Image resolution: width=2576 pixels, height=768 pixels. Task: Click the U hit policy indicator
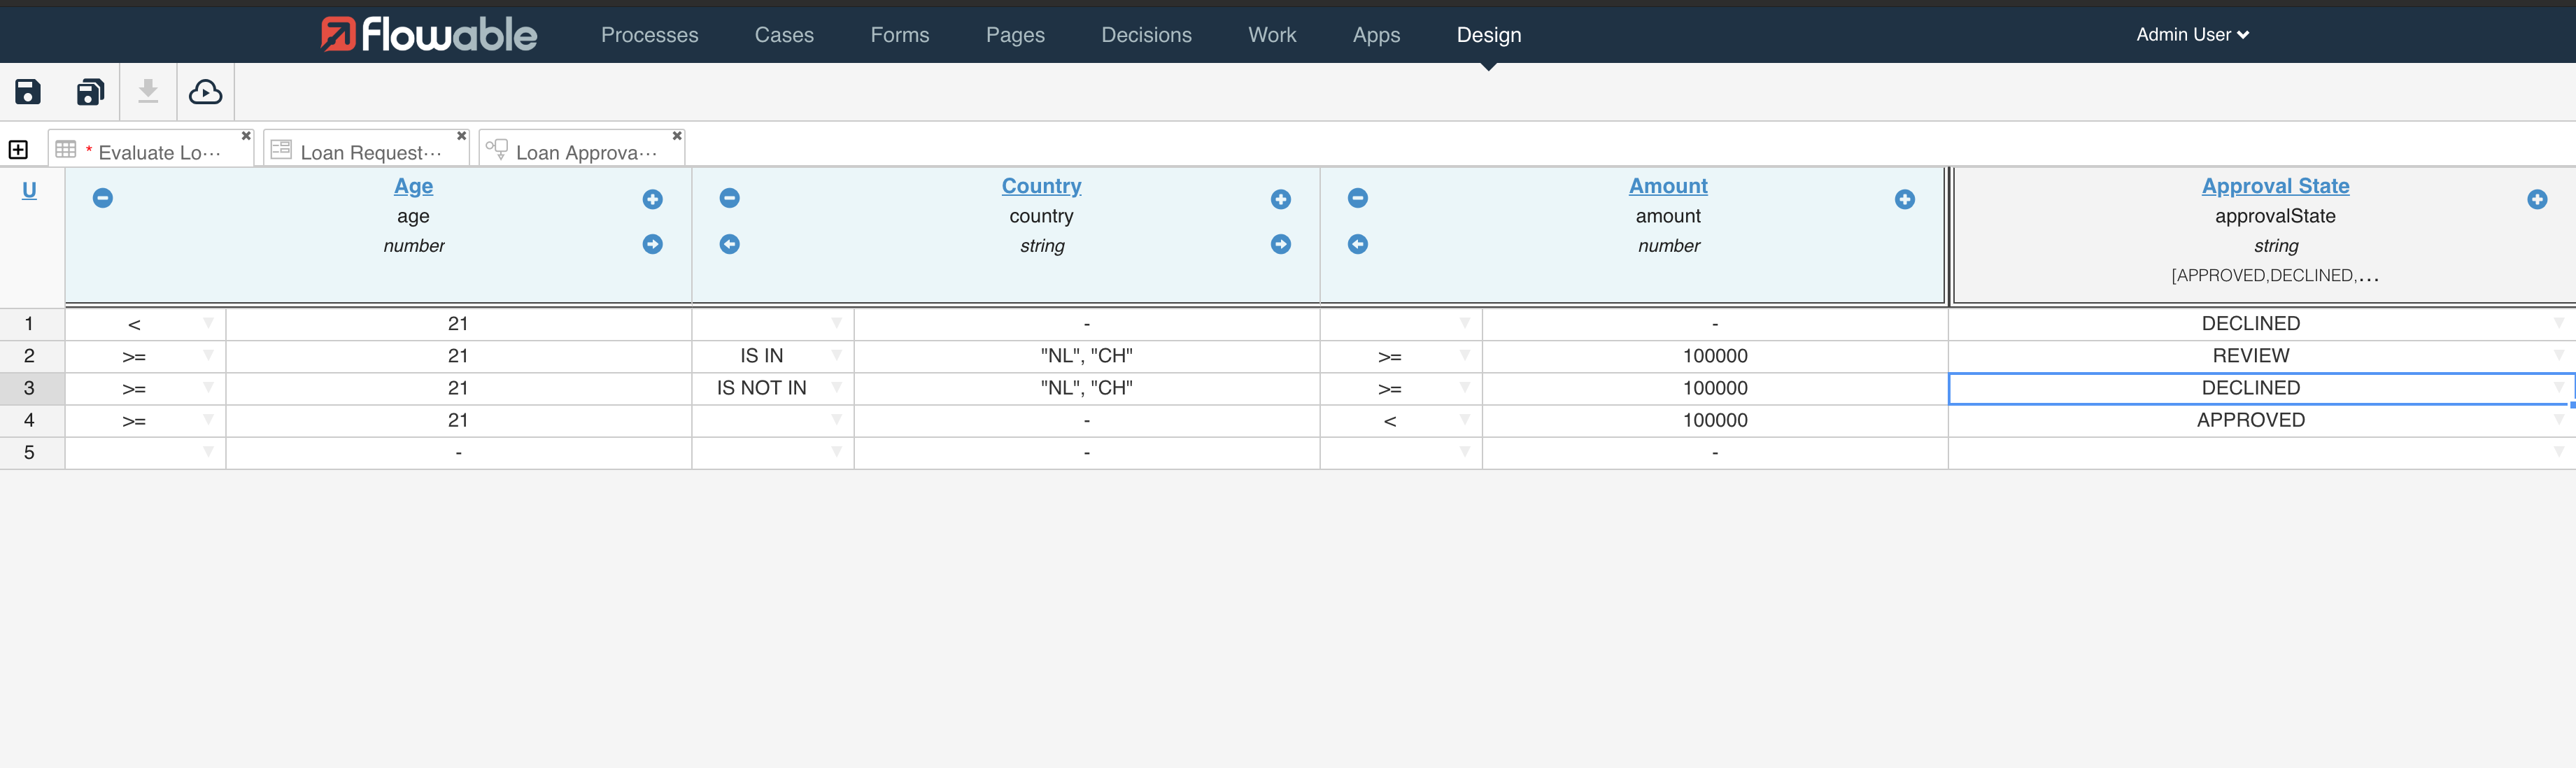point(28,190)
